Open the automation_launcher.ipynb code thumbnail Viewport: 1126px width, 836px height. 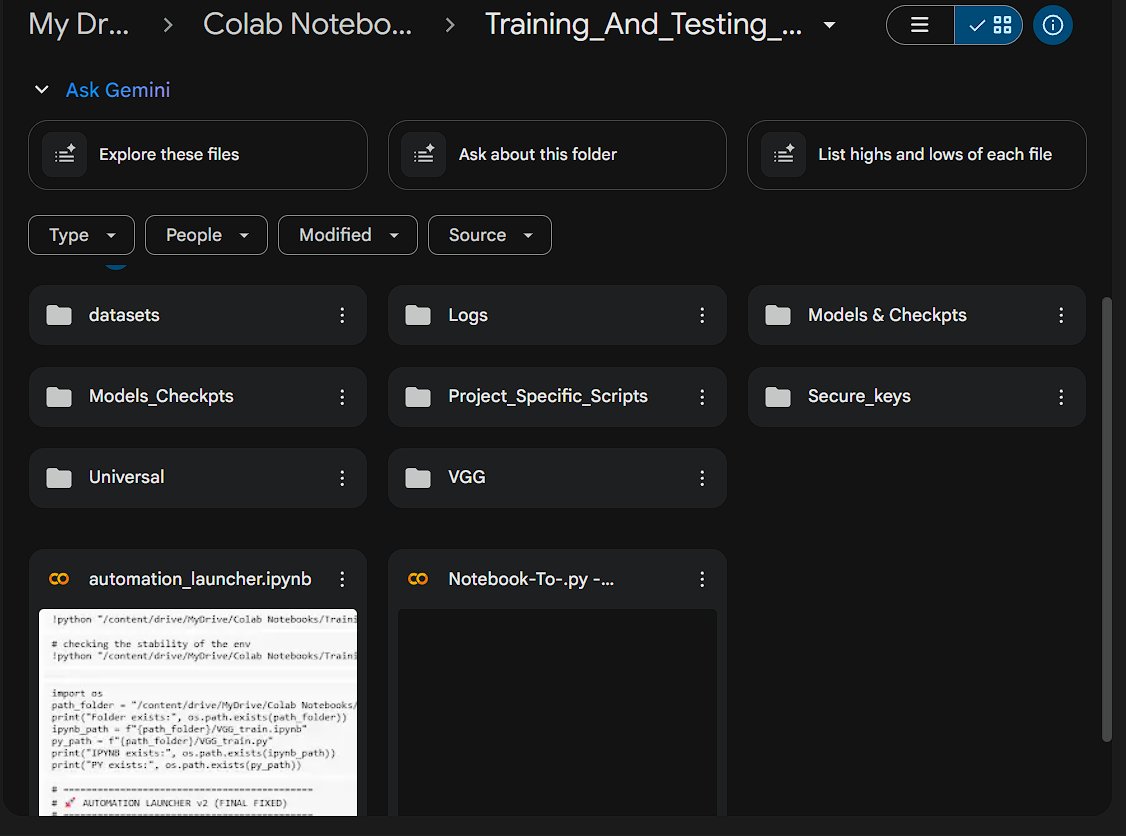[x=197, y=710]
